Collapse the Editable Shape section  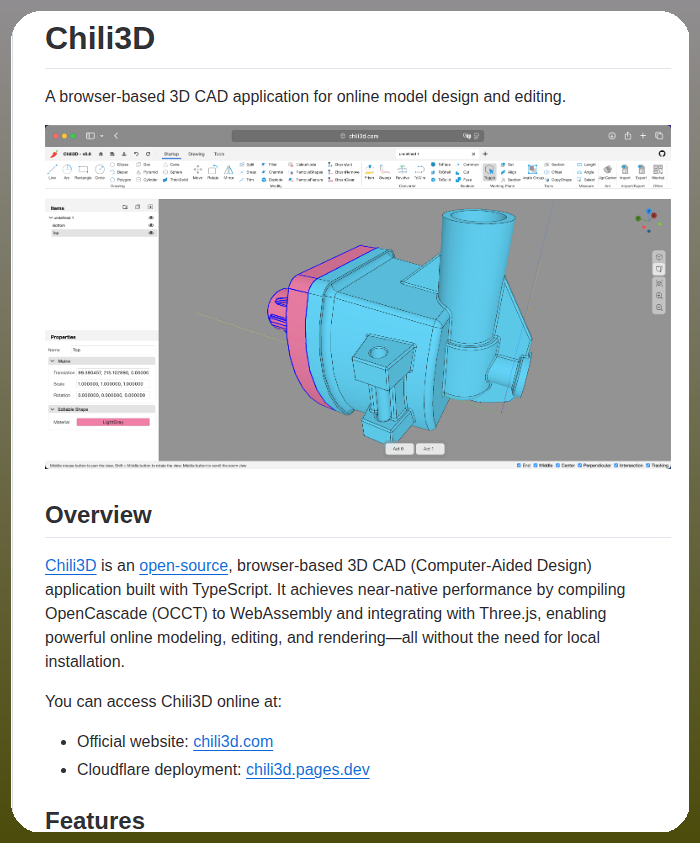53,409
